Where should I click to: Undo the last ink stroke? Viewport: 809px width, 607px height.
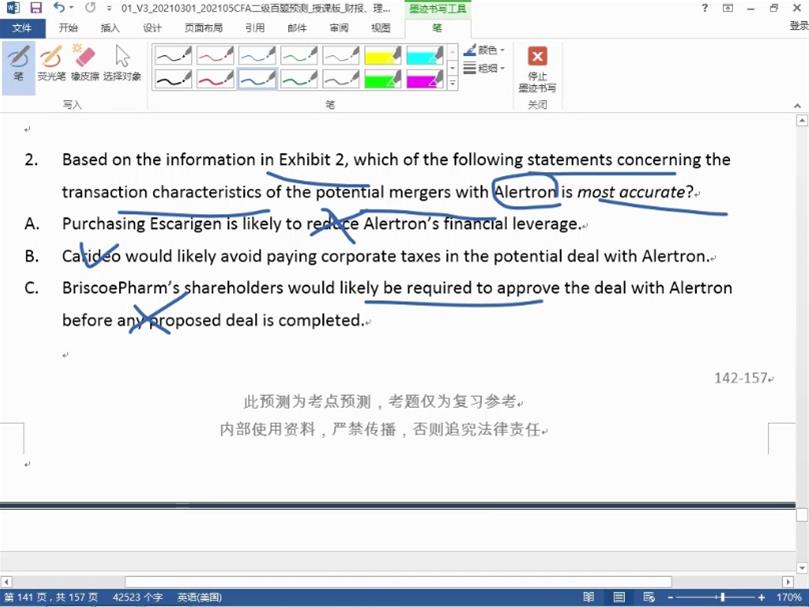click(x=59, y=8)
